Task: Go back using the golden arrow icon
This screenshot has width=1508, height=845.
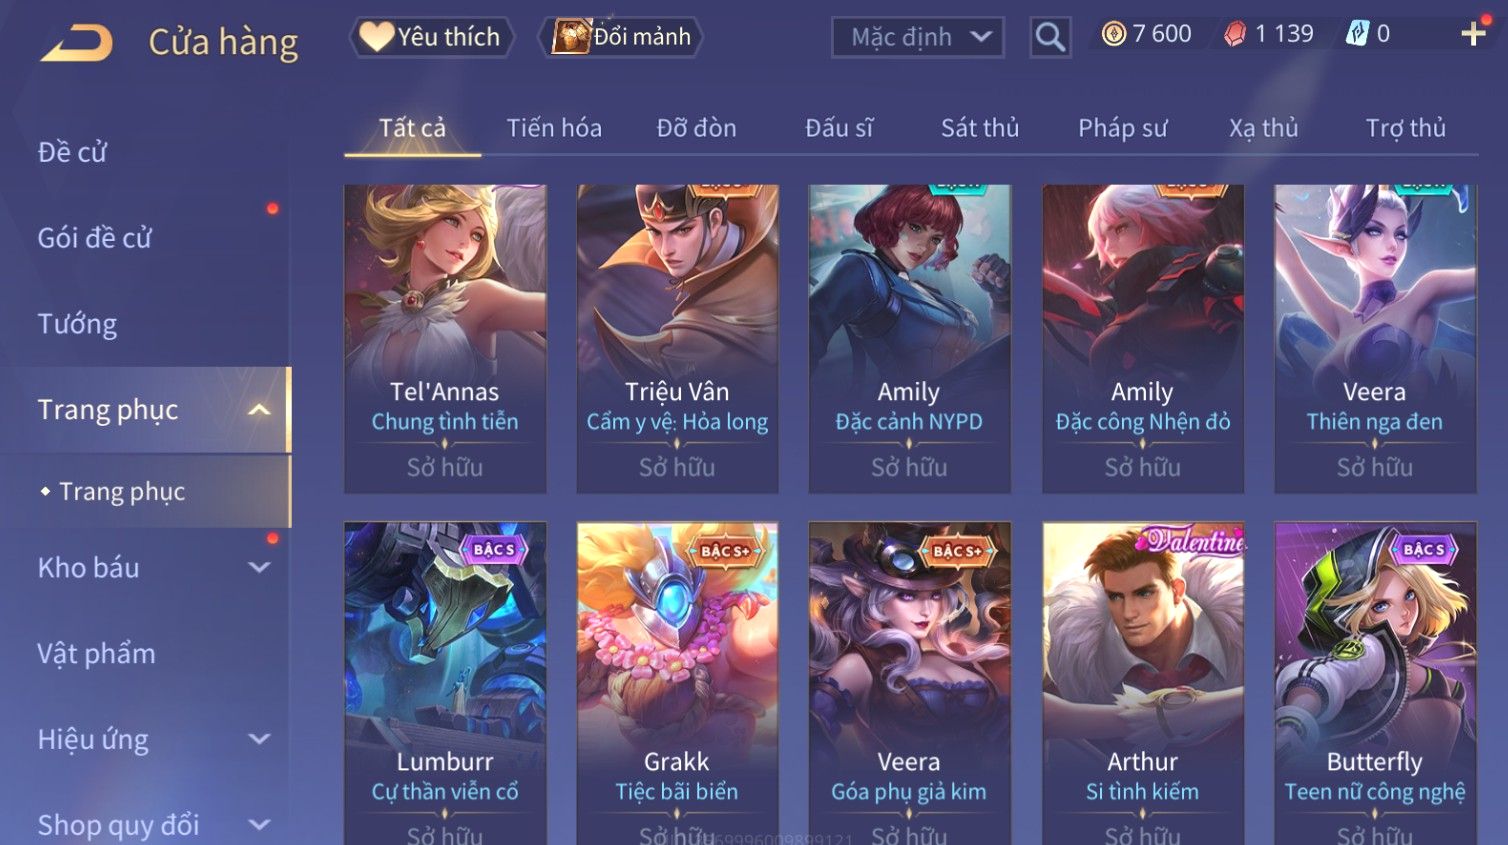Action: pos(77,42)
